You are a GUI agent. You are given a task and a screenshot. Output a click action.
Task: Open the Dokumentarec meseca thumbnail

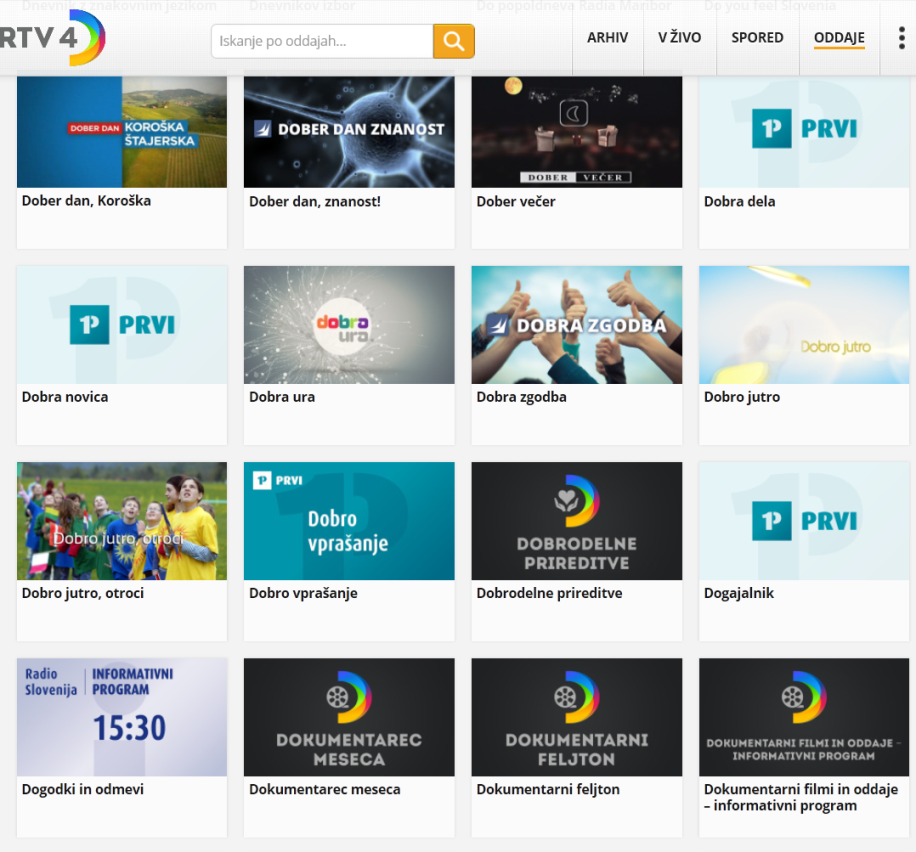(349, 717)
